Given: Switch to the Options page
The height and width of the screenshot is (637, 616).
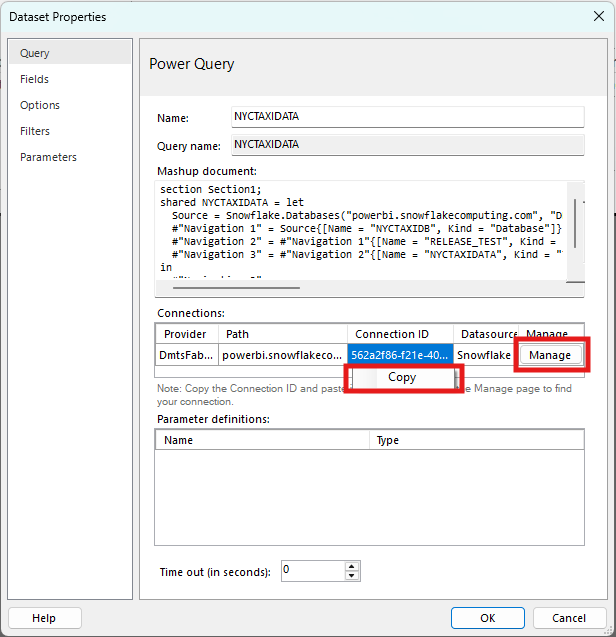Looking at the screenshot, I should click(40, 105).
